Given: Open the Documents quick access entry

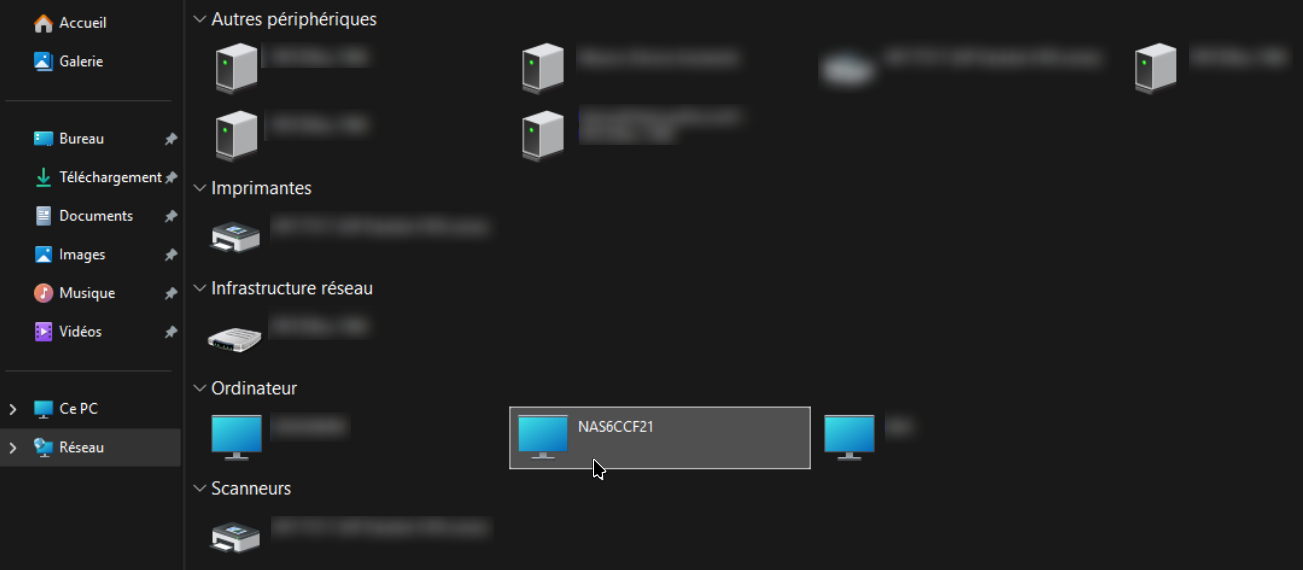Looking at the screenshot, I should tap(84, 216).
